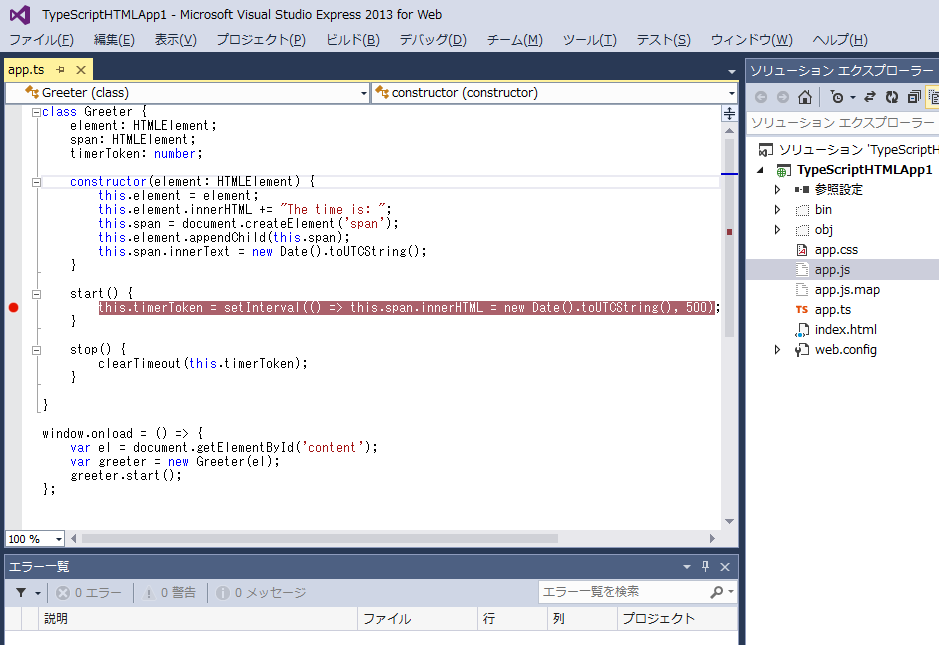The height and width of the screenshot is (645, 939).
Task: Select app.js in Solution Explorer
Action: [x=832, y=270]
